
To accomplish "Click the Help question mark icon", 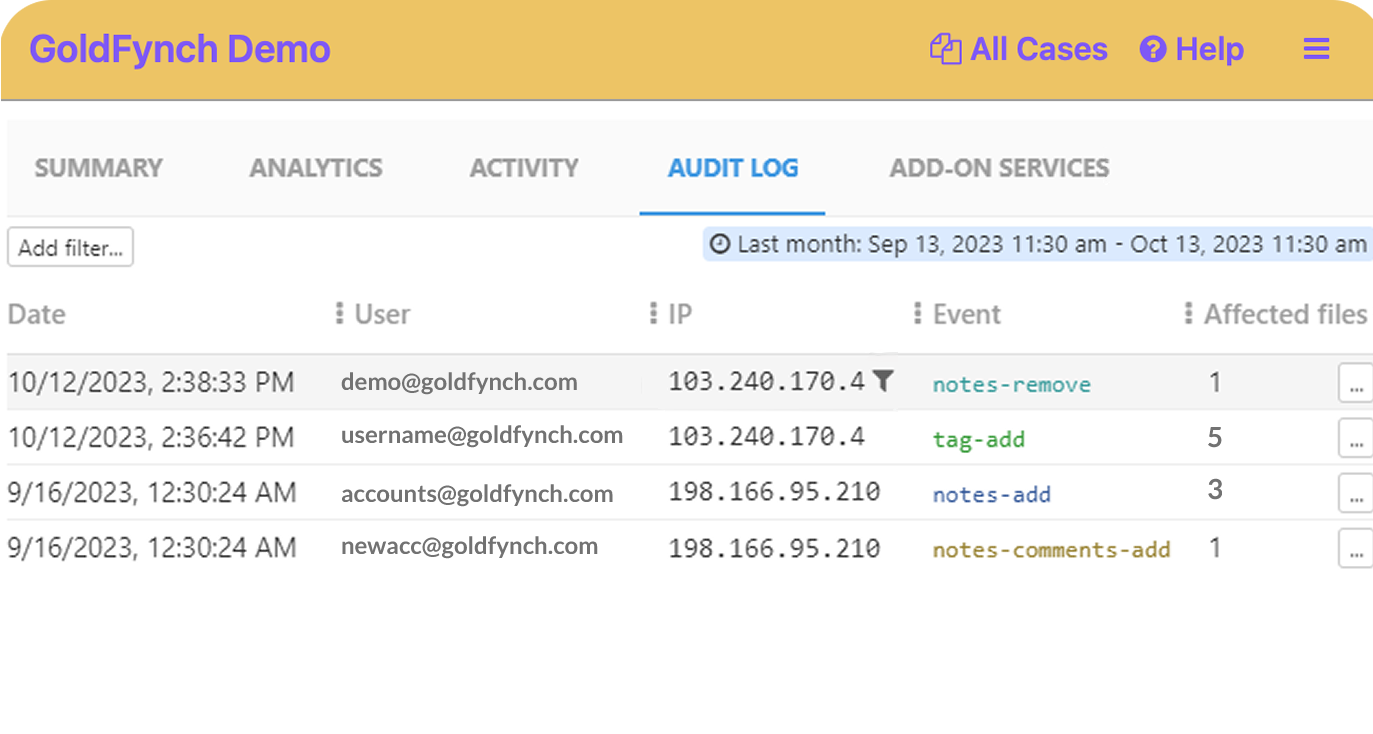I will 1153,49.
